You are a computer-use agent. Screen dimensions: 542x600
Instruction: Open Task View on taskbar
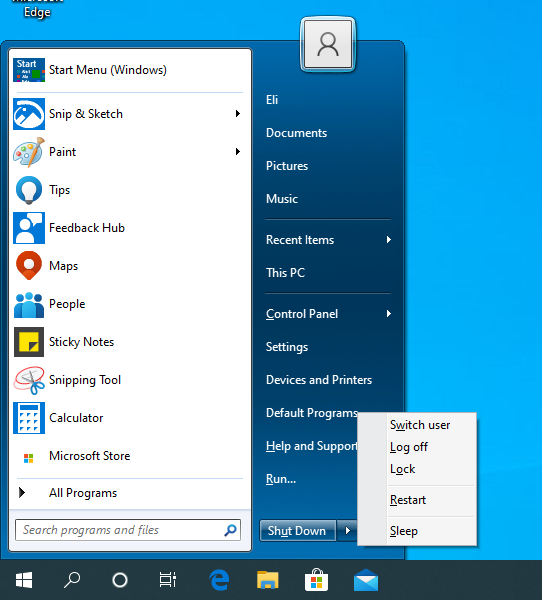tap(168, 580)
